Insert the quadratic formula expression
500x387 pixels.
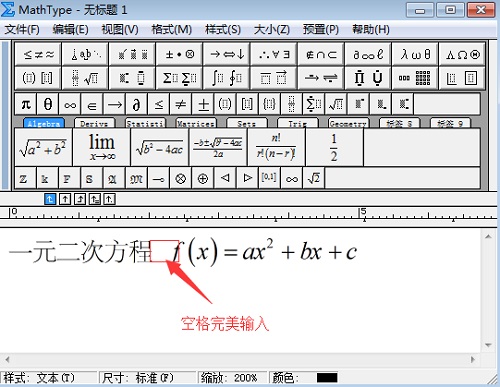[x=218, y=147]
